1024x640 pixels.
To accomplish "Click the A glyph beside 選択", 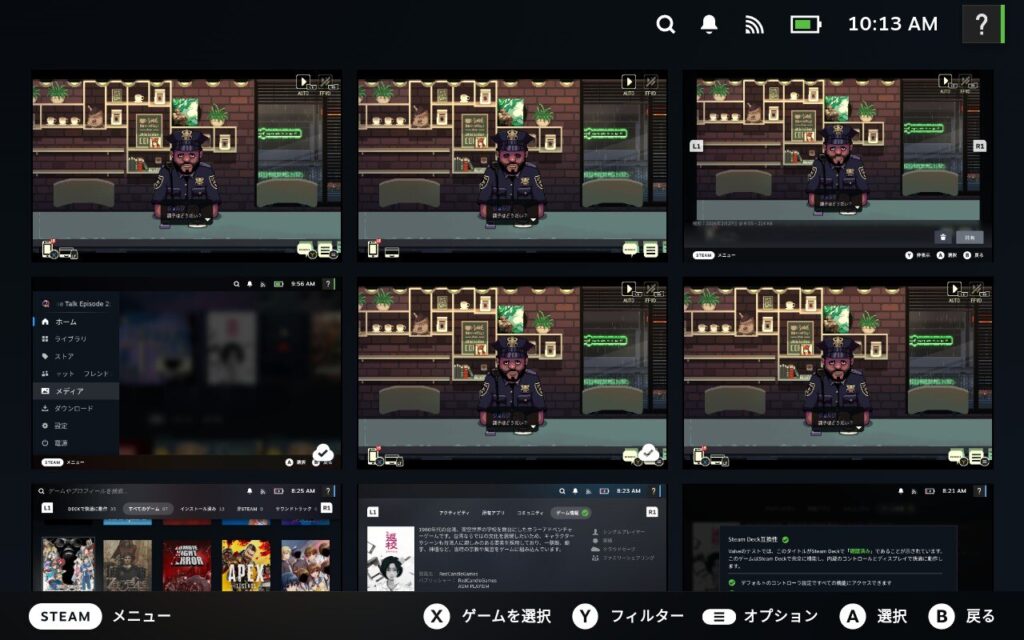I will [852, 616].
